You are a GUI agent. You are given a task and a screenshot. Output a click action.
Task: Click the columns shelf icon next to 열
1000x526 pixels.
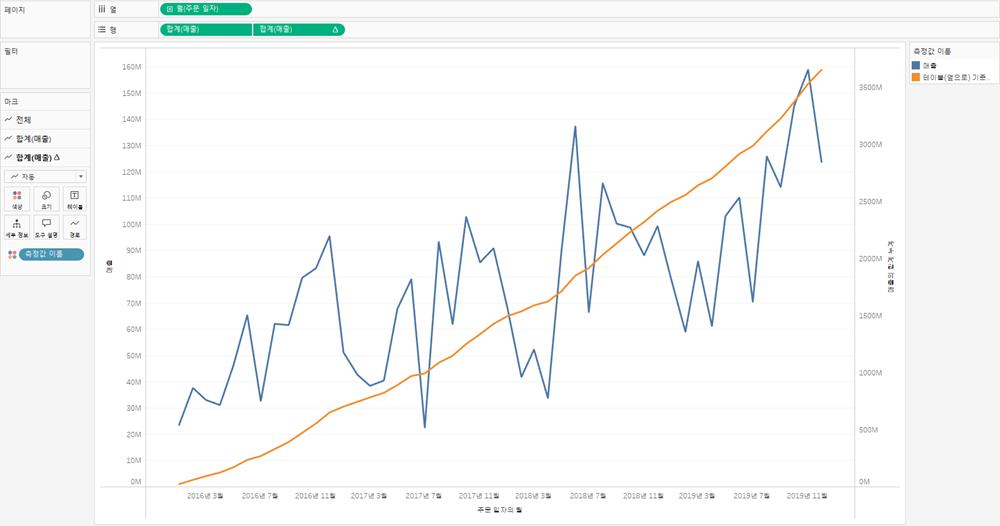point(101,9)
